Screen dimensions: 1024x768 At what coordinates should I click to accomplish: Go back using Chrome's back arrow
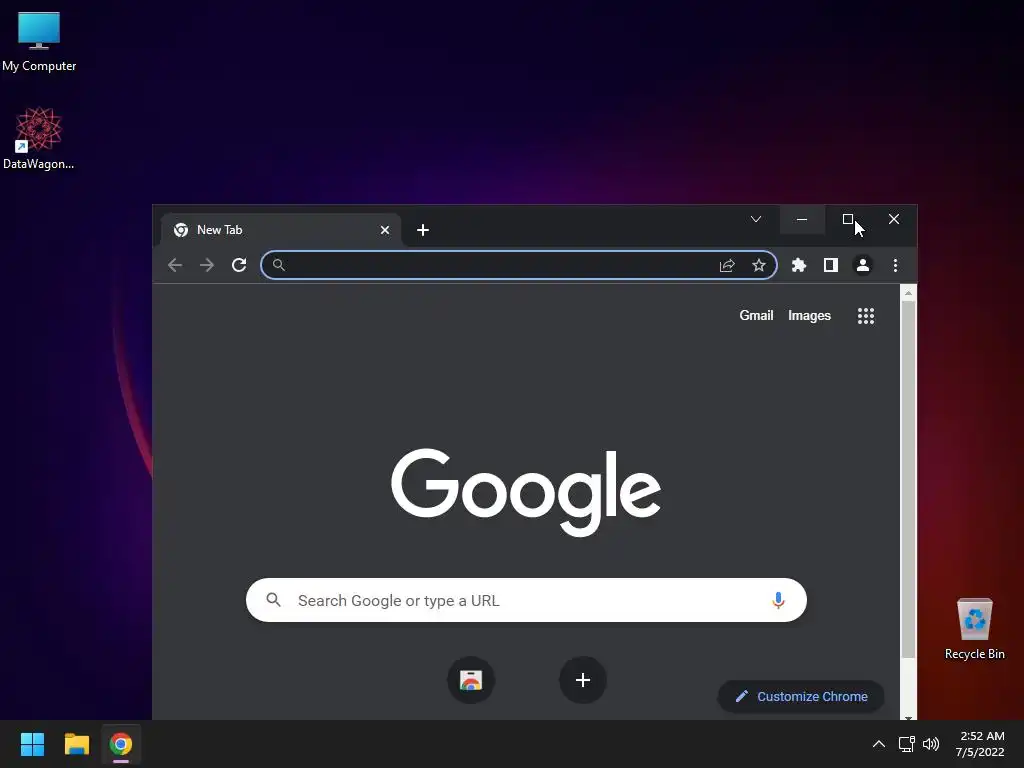pos(174,265)
